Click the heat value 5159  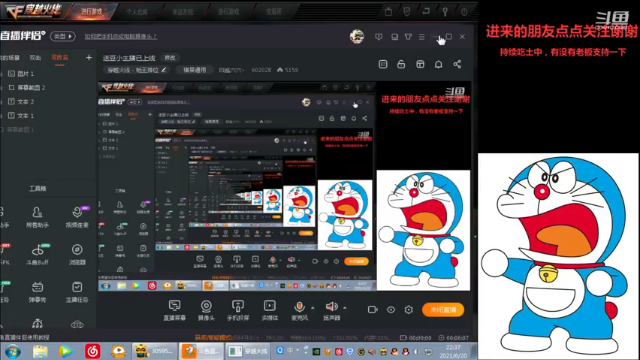287,70
